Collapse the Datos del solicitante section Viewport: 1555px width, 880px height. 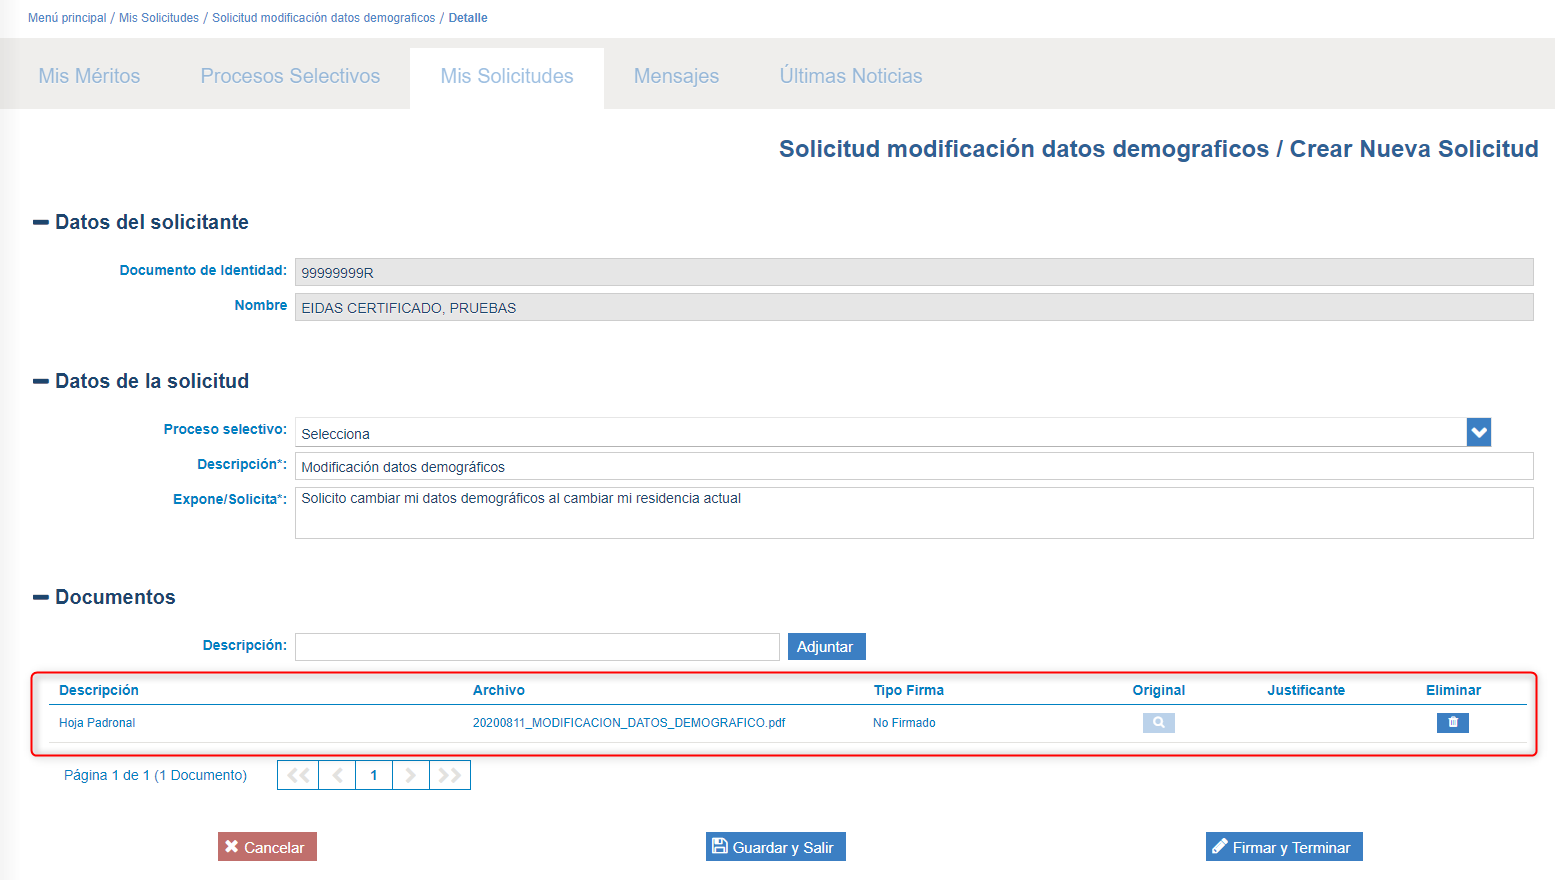(41, 222)
